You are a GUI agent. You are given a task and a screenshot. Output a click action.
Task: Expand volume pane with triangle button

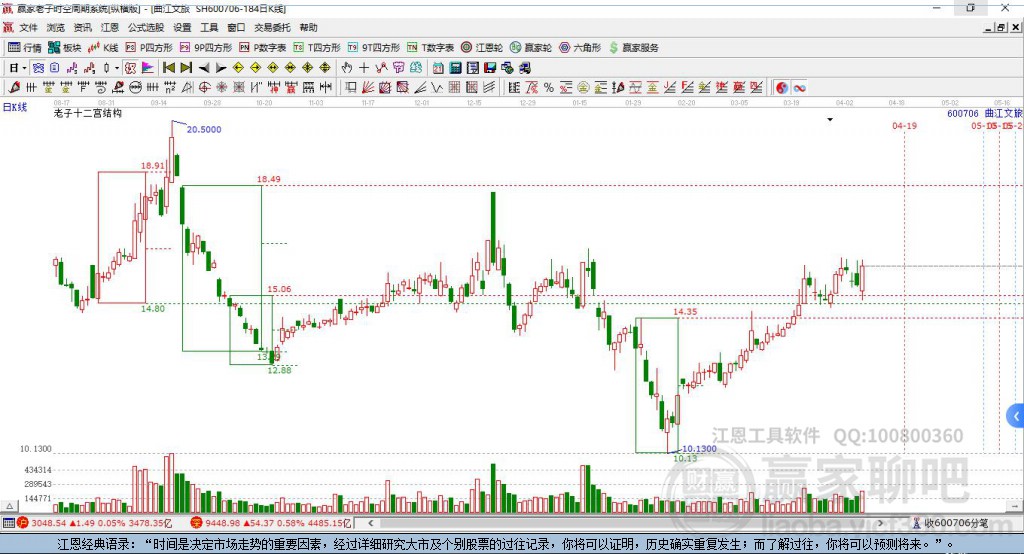click(x=10, y=506)
